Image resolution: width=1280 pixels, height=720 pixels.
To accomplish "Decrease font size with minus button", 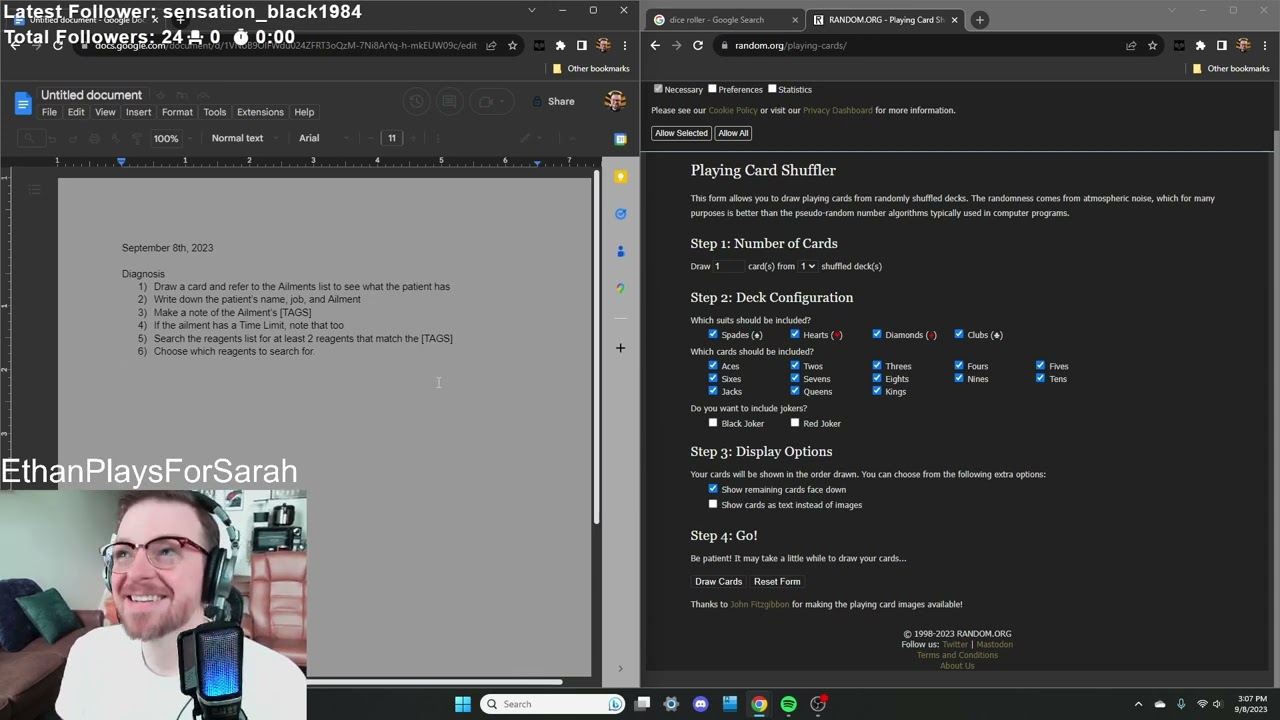I will pyautogui.click(x=371, y=138).
